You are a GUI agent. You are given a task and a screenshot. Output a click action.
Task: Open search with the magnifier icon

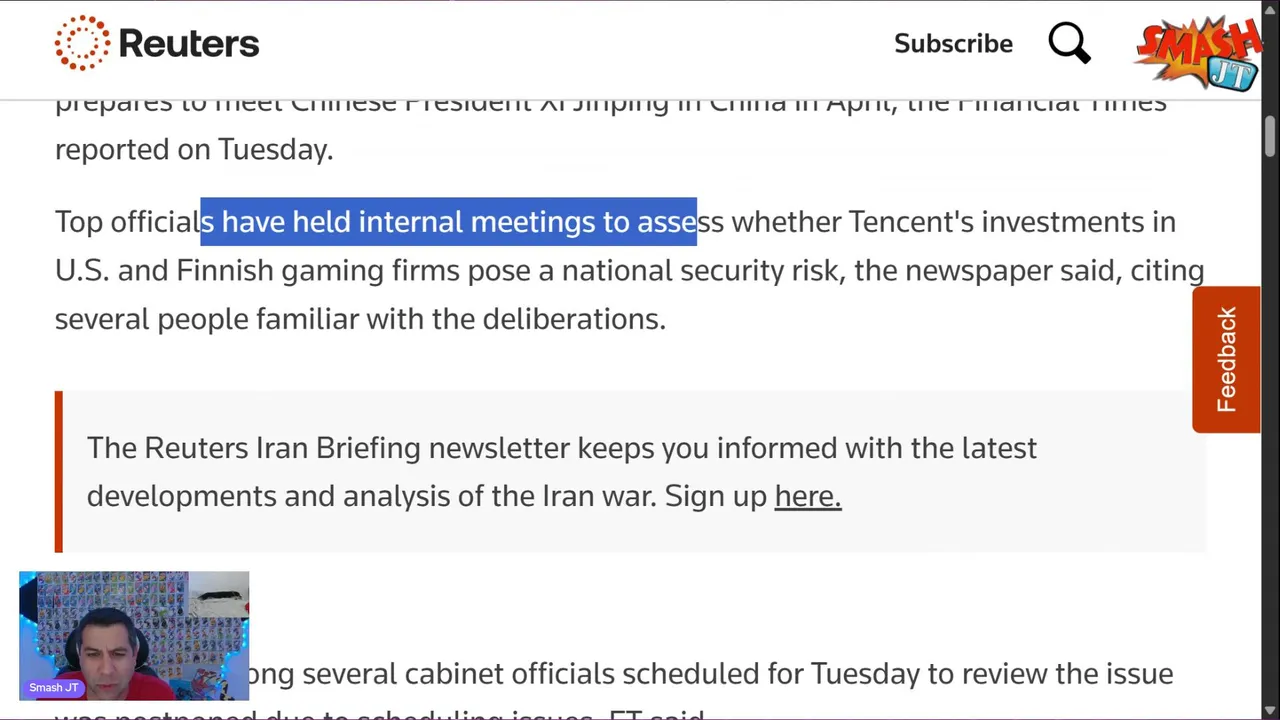(x=1069, y=43)
